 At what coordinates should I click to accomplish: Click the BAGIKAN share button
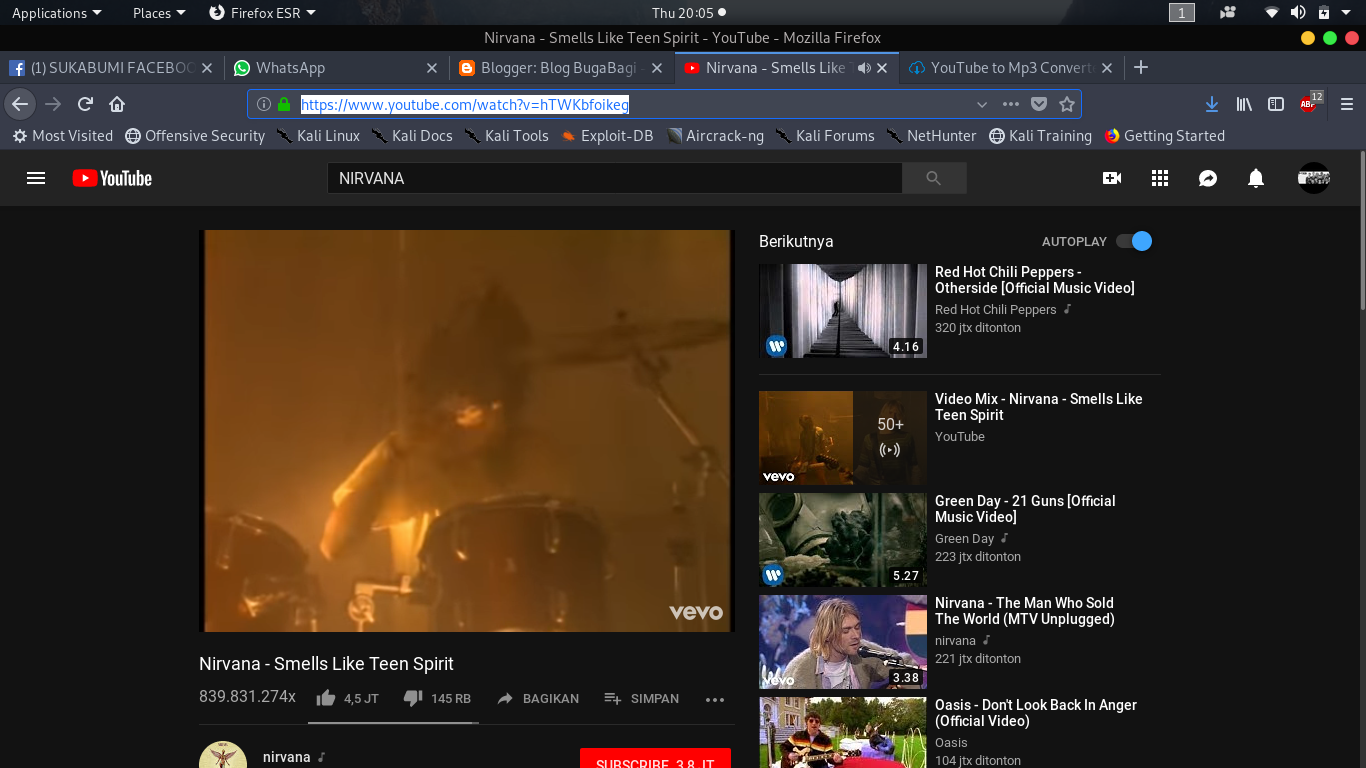(538, 698)
